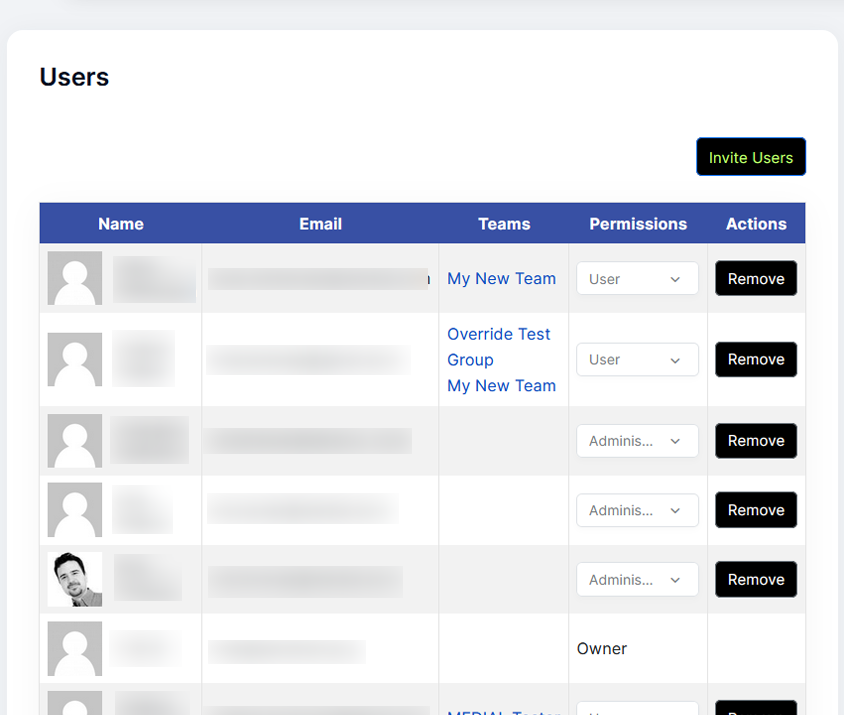Remove the fourth row's administrator user
This screenshot has width=844, height=715.
755,510
